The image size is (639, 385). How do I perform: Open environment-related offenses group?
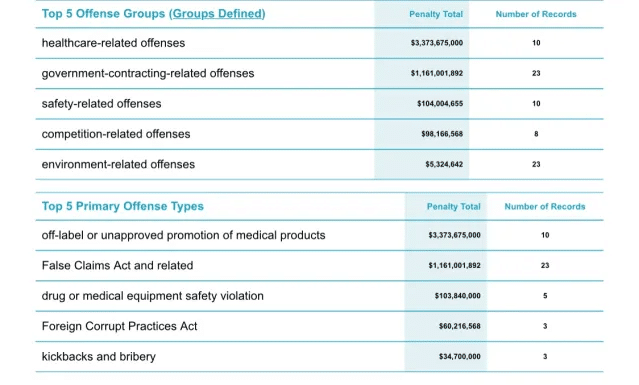coord(118,165)
